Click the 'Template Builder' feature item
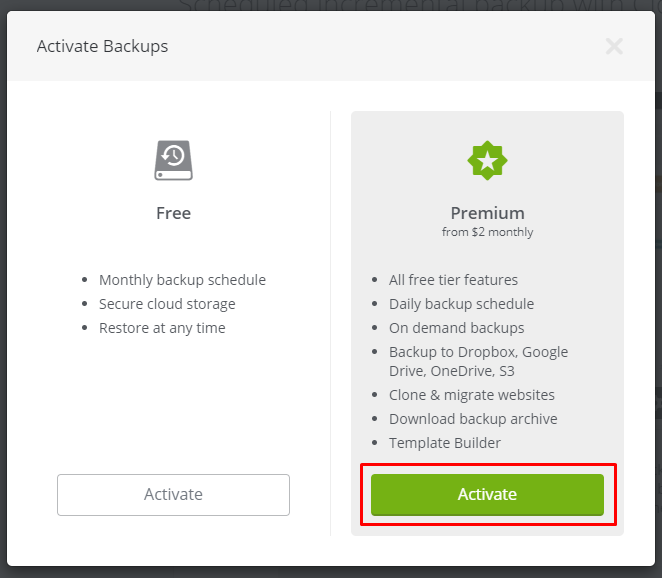 445,443
